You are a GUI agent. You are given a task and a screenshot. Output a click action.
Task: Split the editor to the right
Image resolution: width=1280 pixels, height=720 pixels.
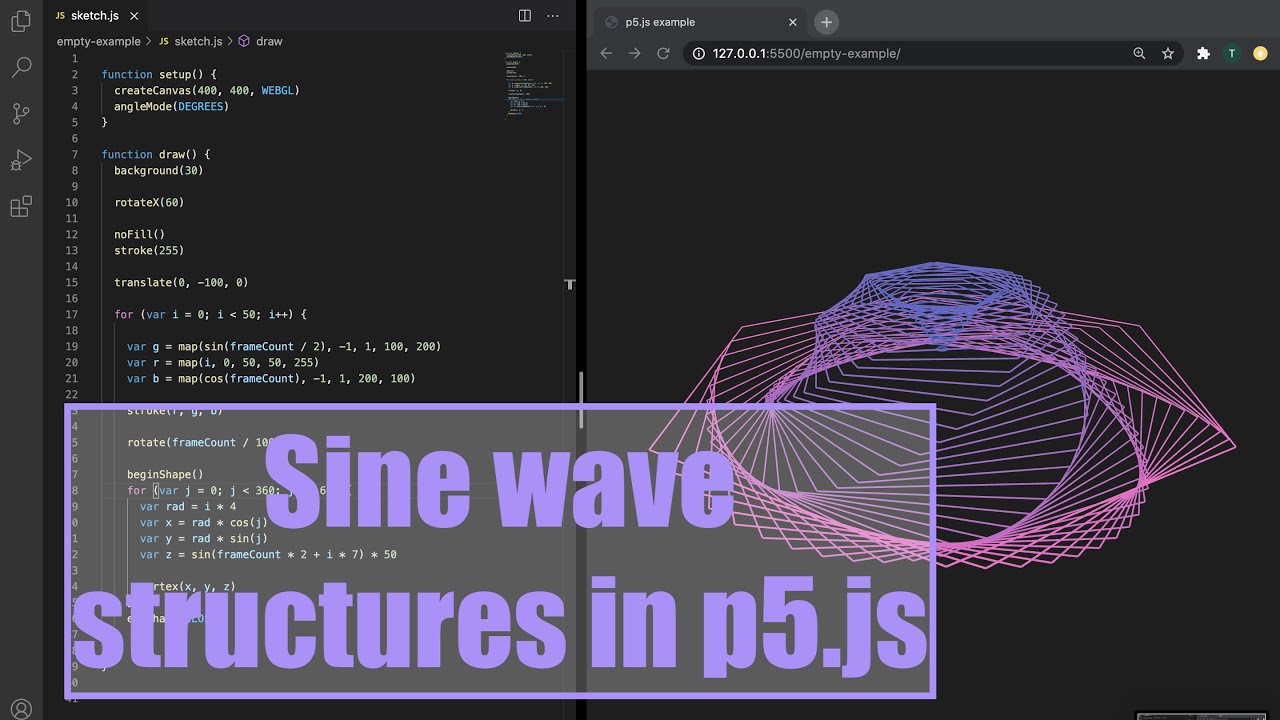pyautogui.click(x=525, y=16)
